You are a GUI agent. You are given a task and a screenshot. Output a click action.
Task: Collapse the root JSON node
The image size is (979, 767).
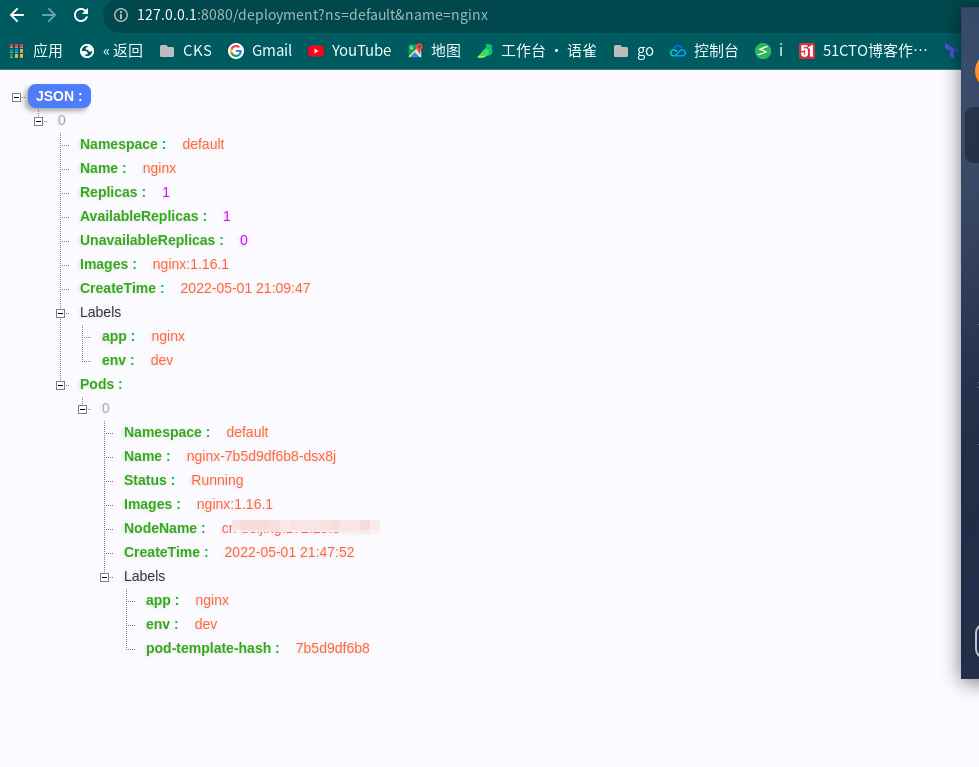[17, 97]
